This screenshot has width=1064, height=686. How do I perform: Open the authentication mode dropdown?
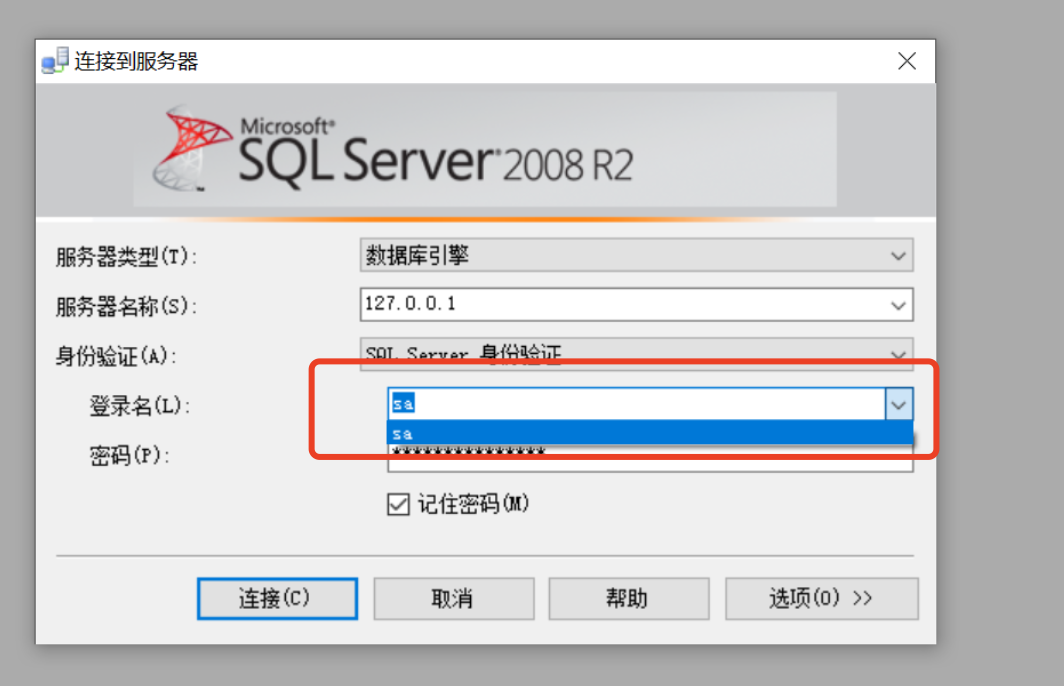636,354
